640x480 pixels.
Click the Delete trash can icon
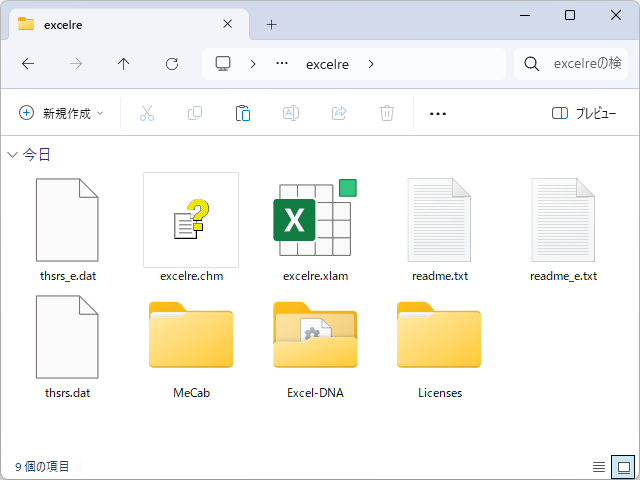point(387,113)
